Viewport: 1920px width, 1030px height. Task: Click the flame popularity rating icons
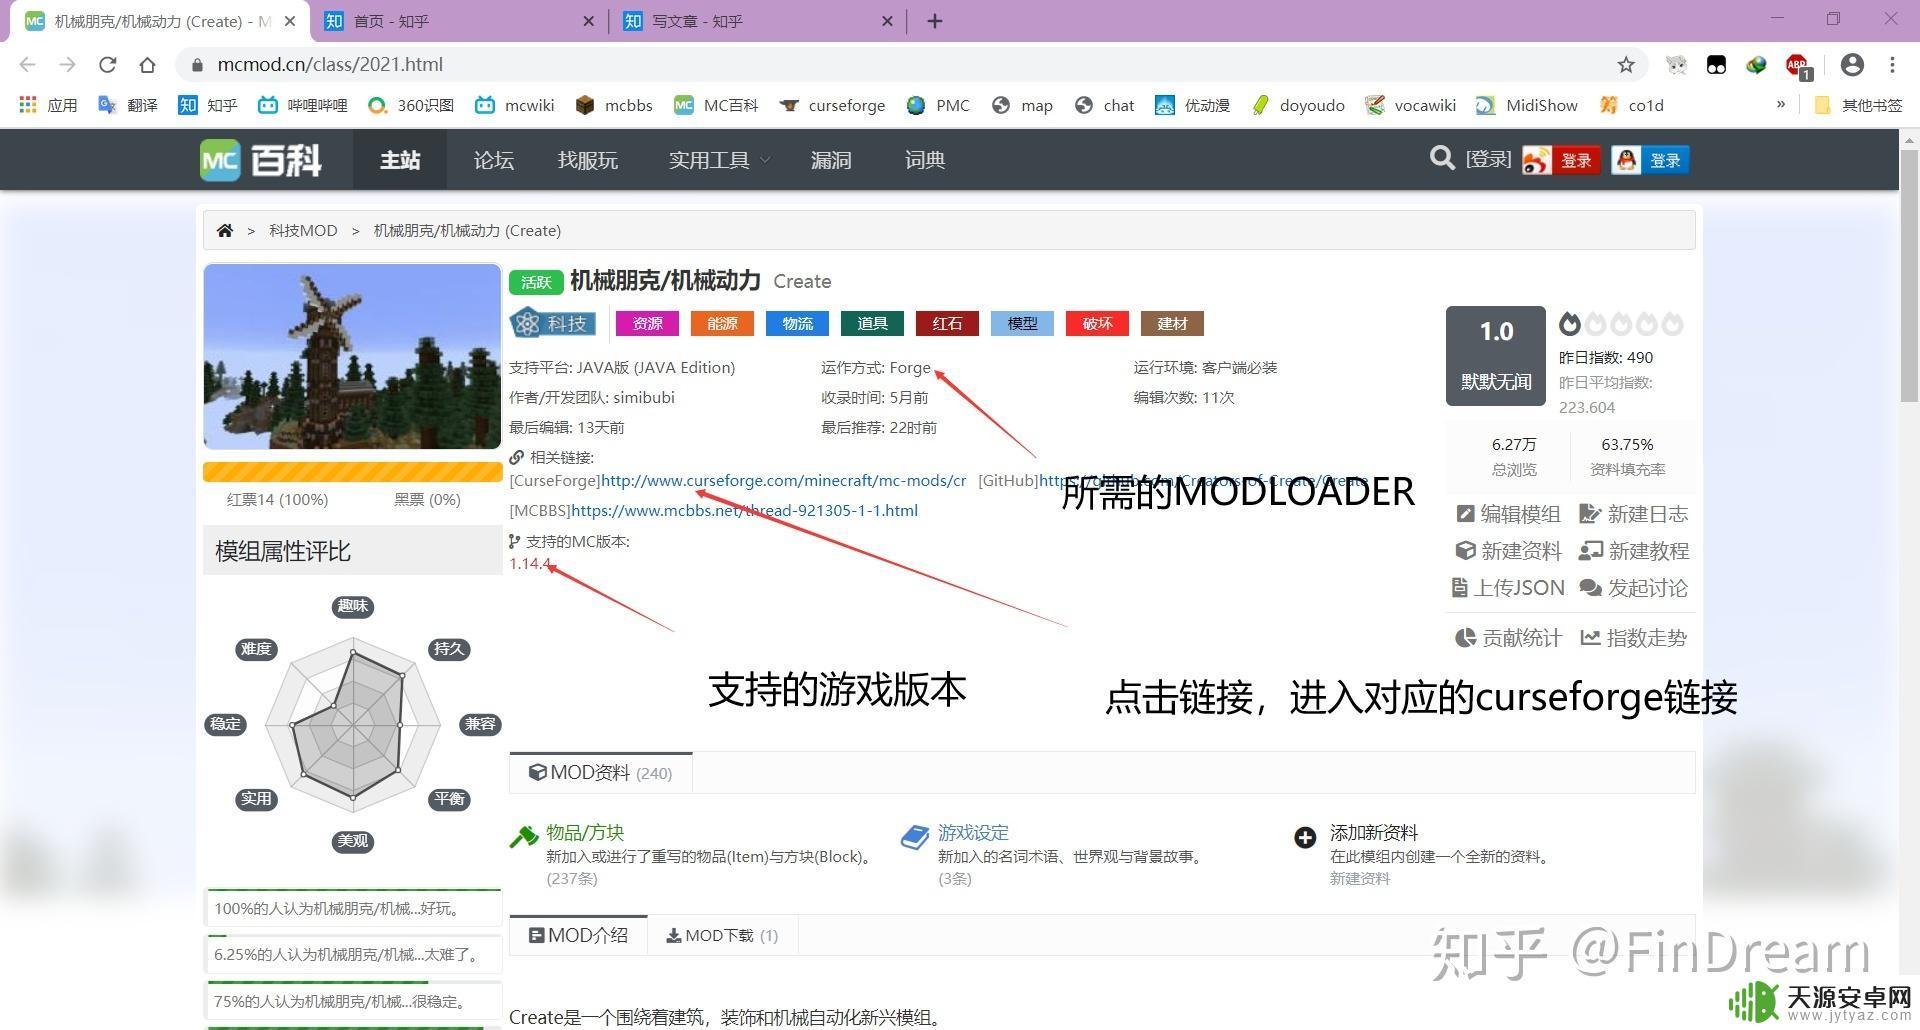(1620, 323)
